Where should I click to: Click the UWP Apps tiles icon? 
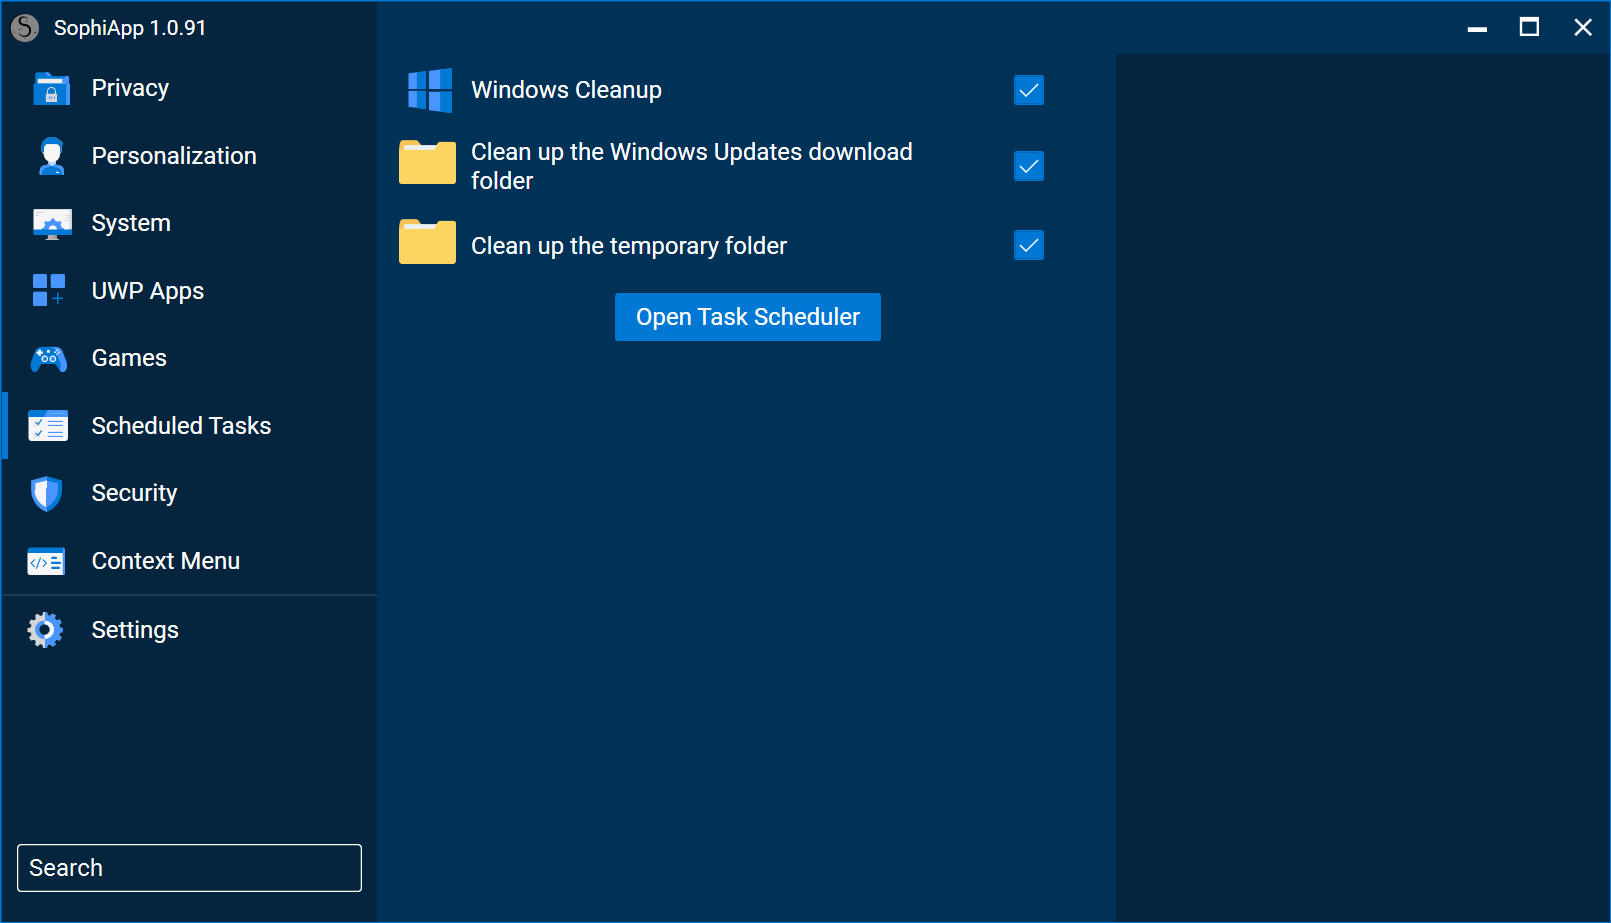[x=49, y=291]
